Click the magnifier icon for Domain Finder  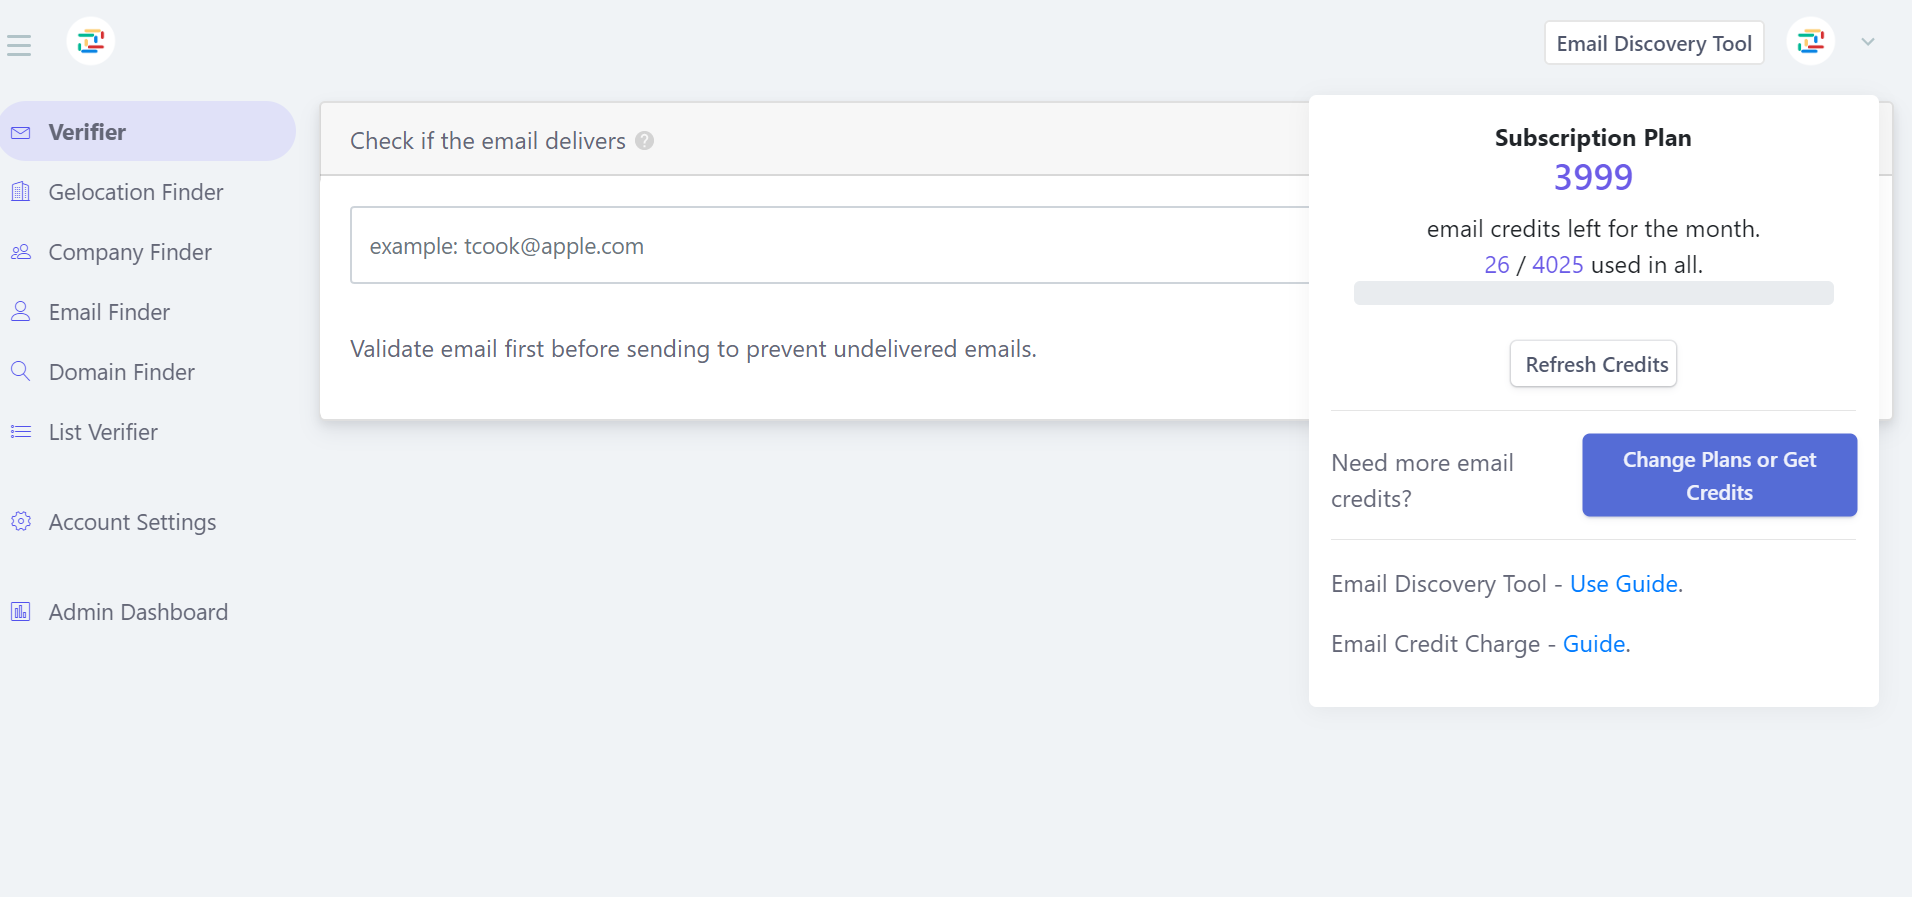(21, 372)
